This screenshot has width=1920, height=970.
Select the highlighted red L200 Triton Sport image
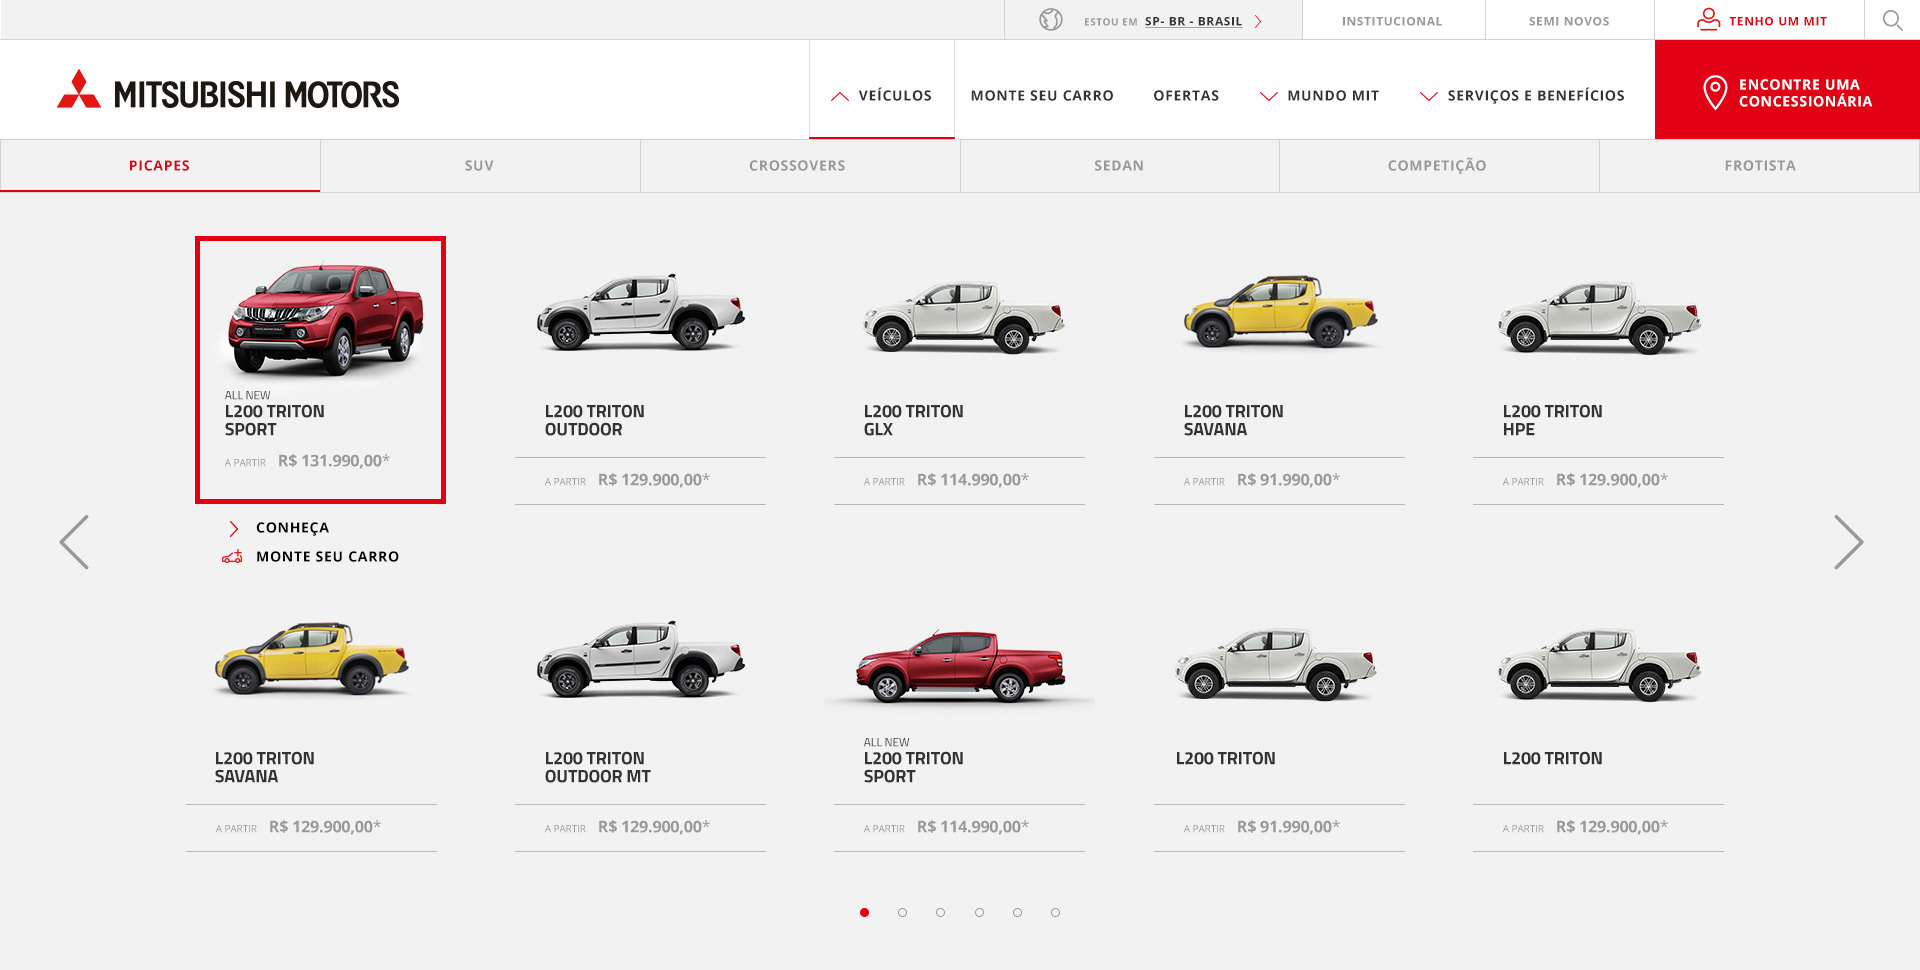325,318
